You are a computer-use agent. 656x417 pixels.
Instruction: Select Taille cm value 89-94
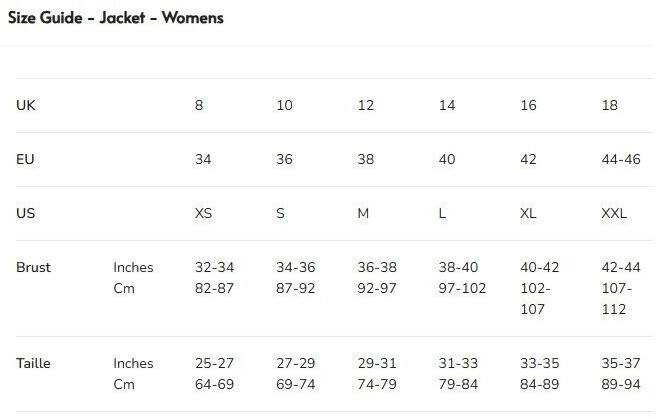(x=621, y=385)
